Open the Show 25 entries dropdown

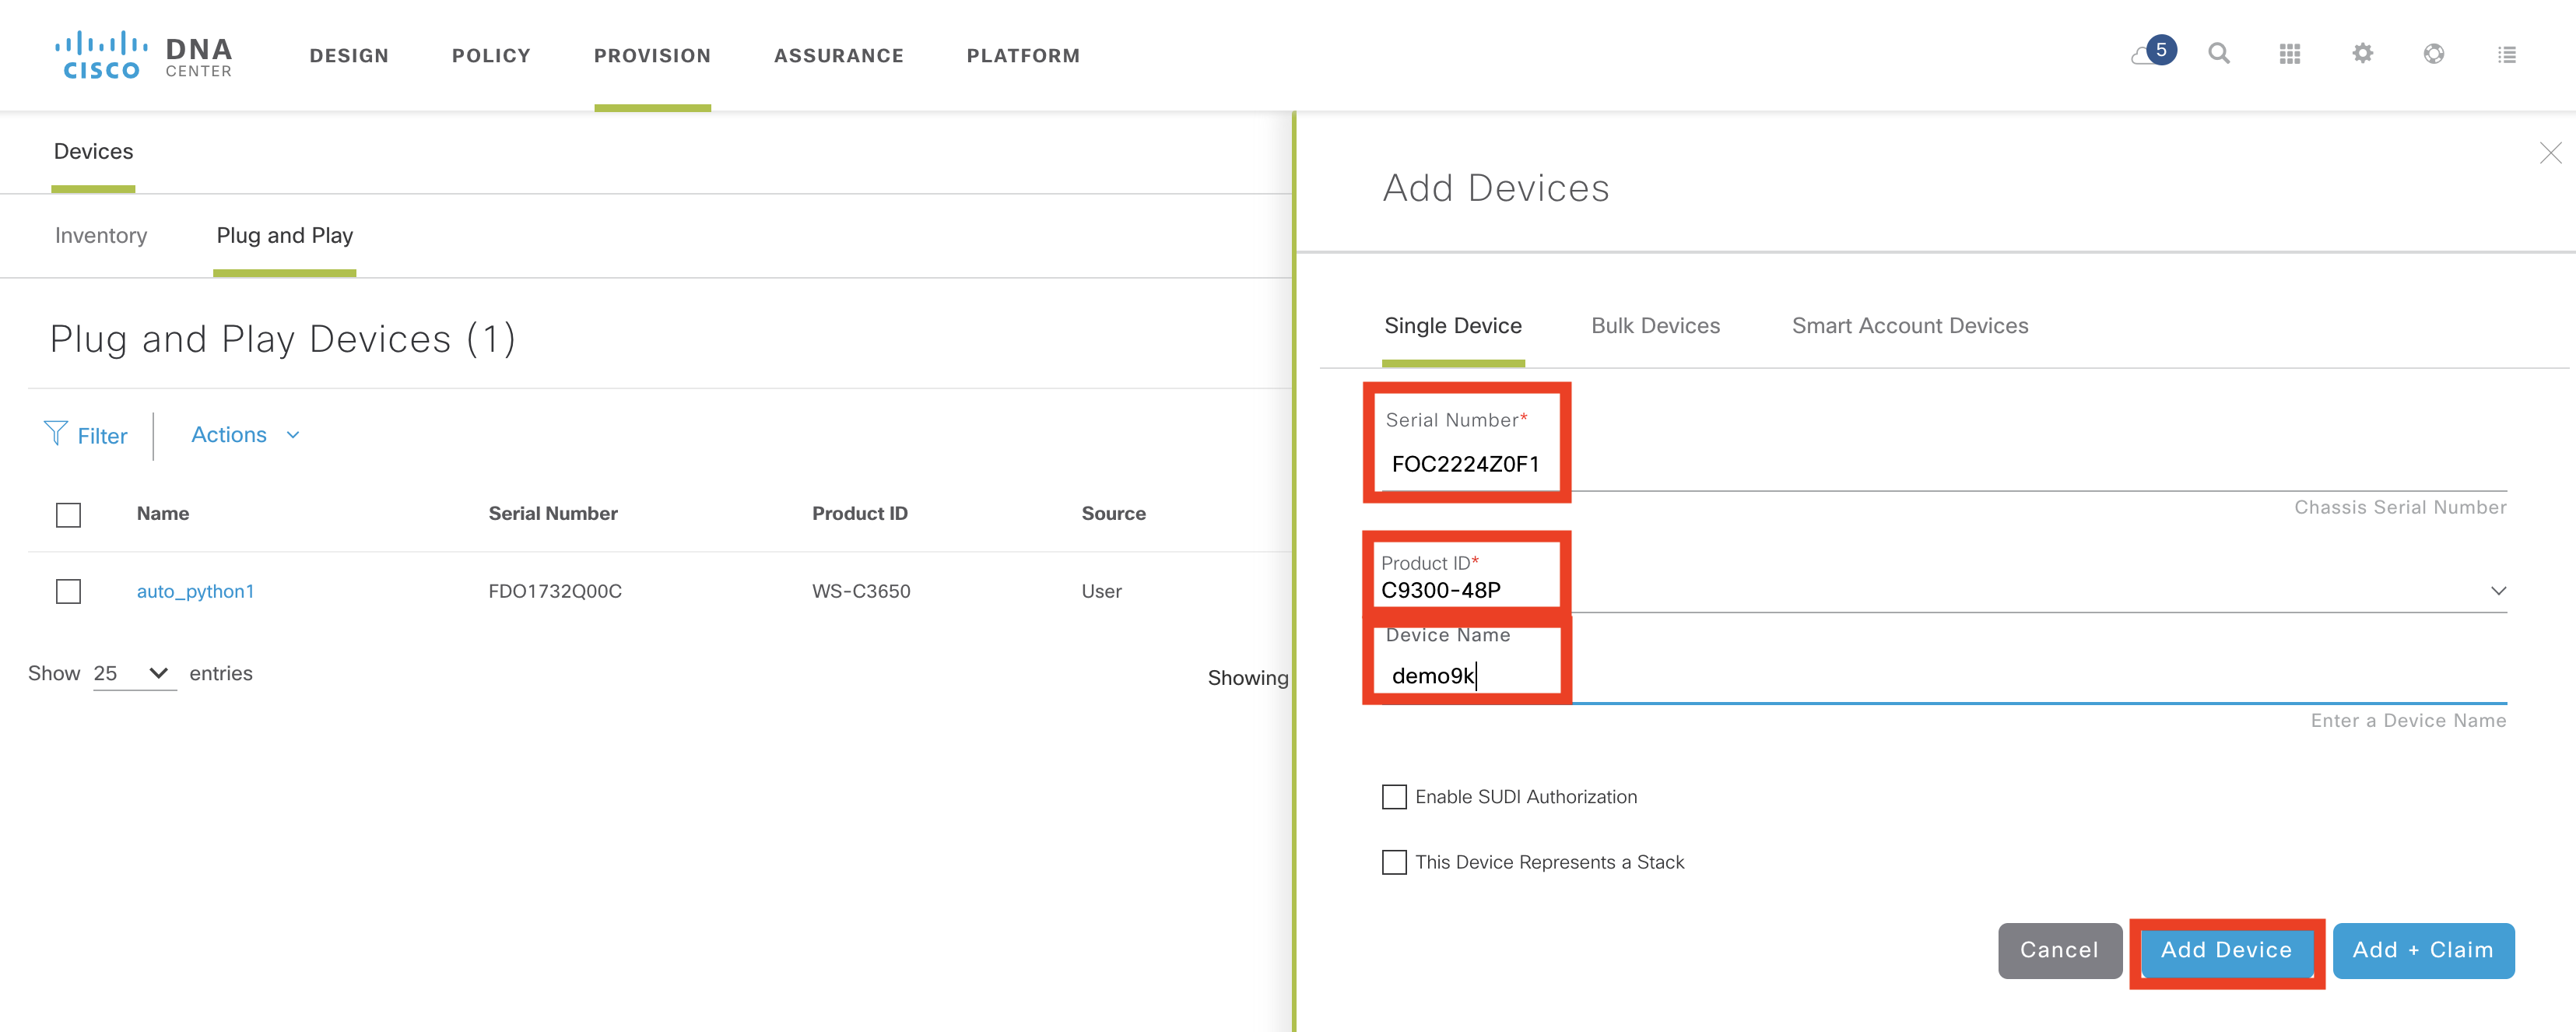[x=133, y=674]
